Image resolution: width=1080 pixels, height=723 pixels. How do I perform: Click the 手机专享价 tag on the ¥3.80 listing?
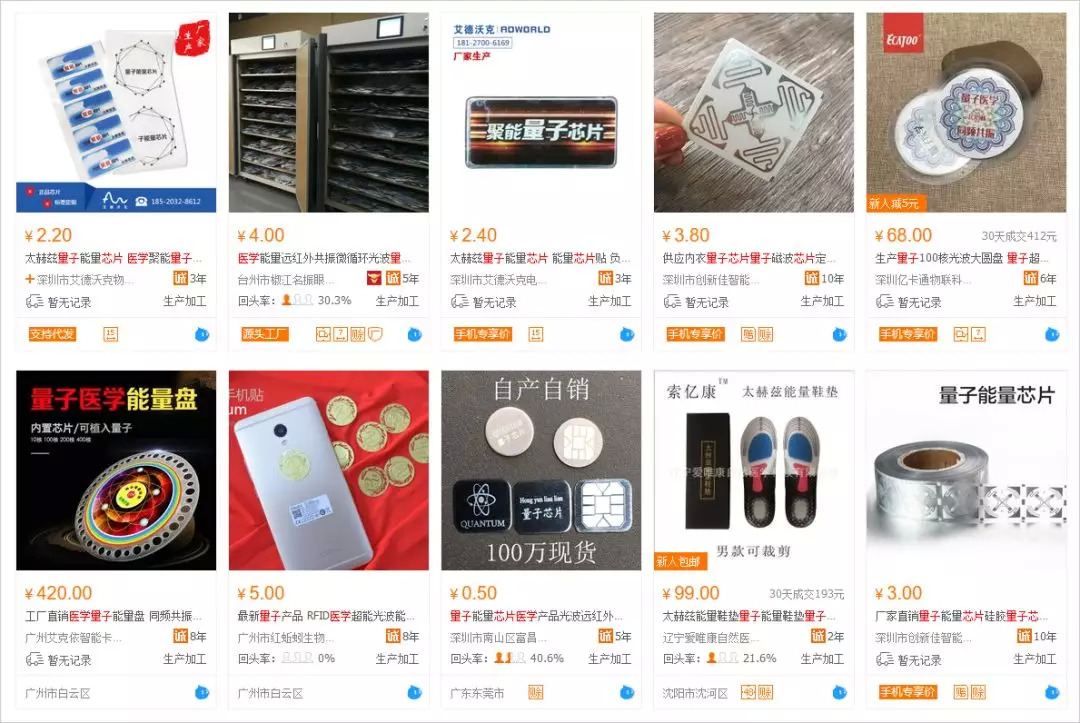point(695,335)
